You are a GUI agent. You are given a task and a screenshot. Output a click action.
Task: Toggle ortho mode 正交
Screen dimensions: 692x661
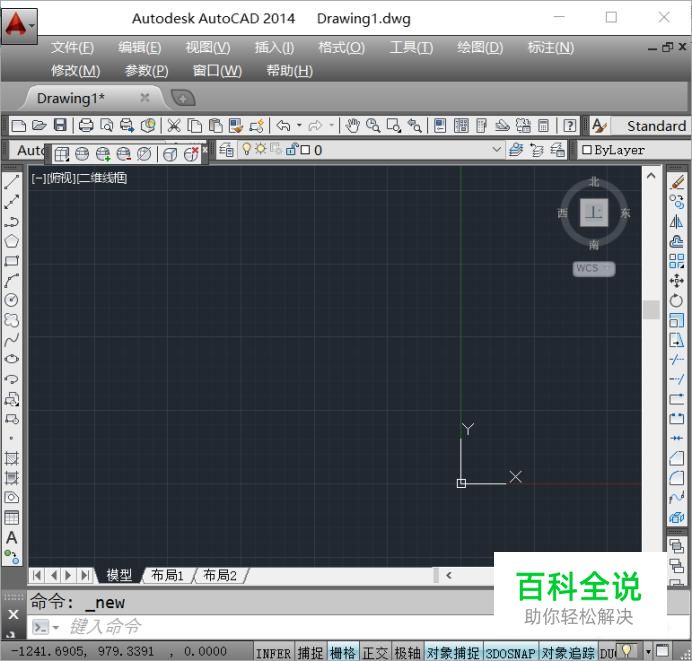click(x=375, y=653)
